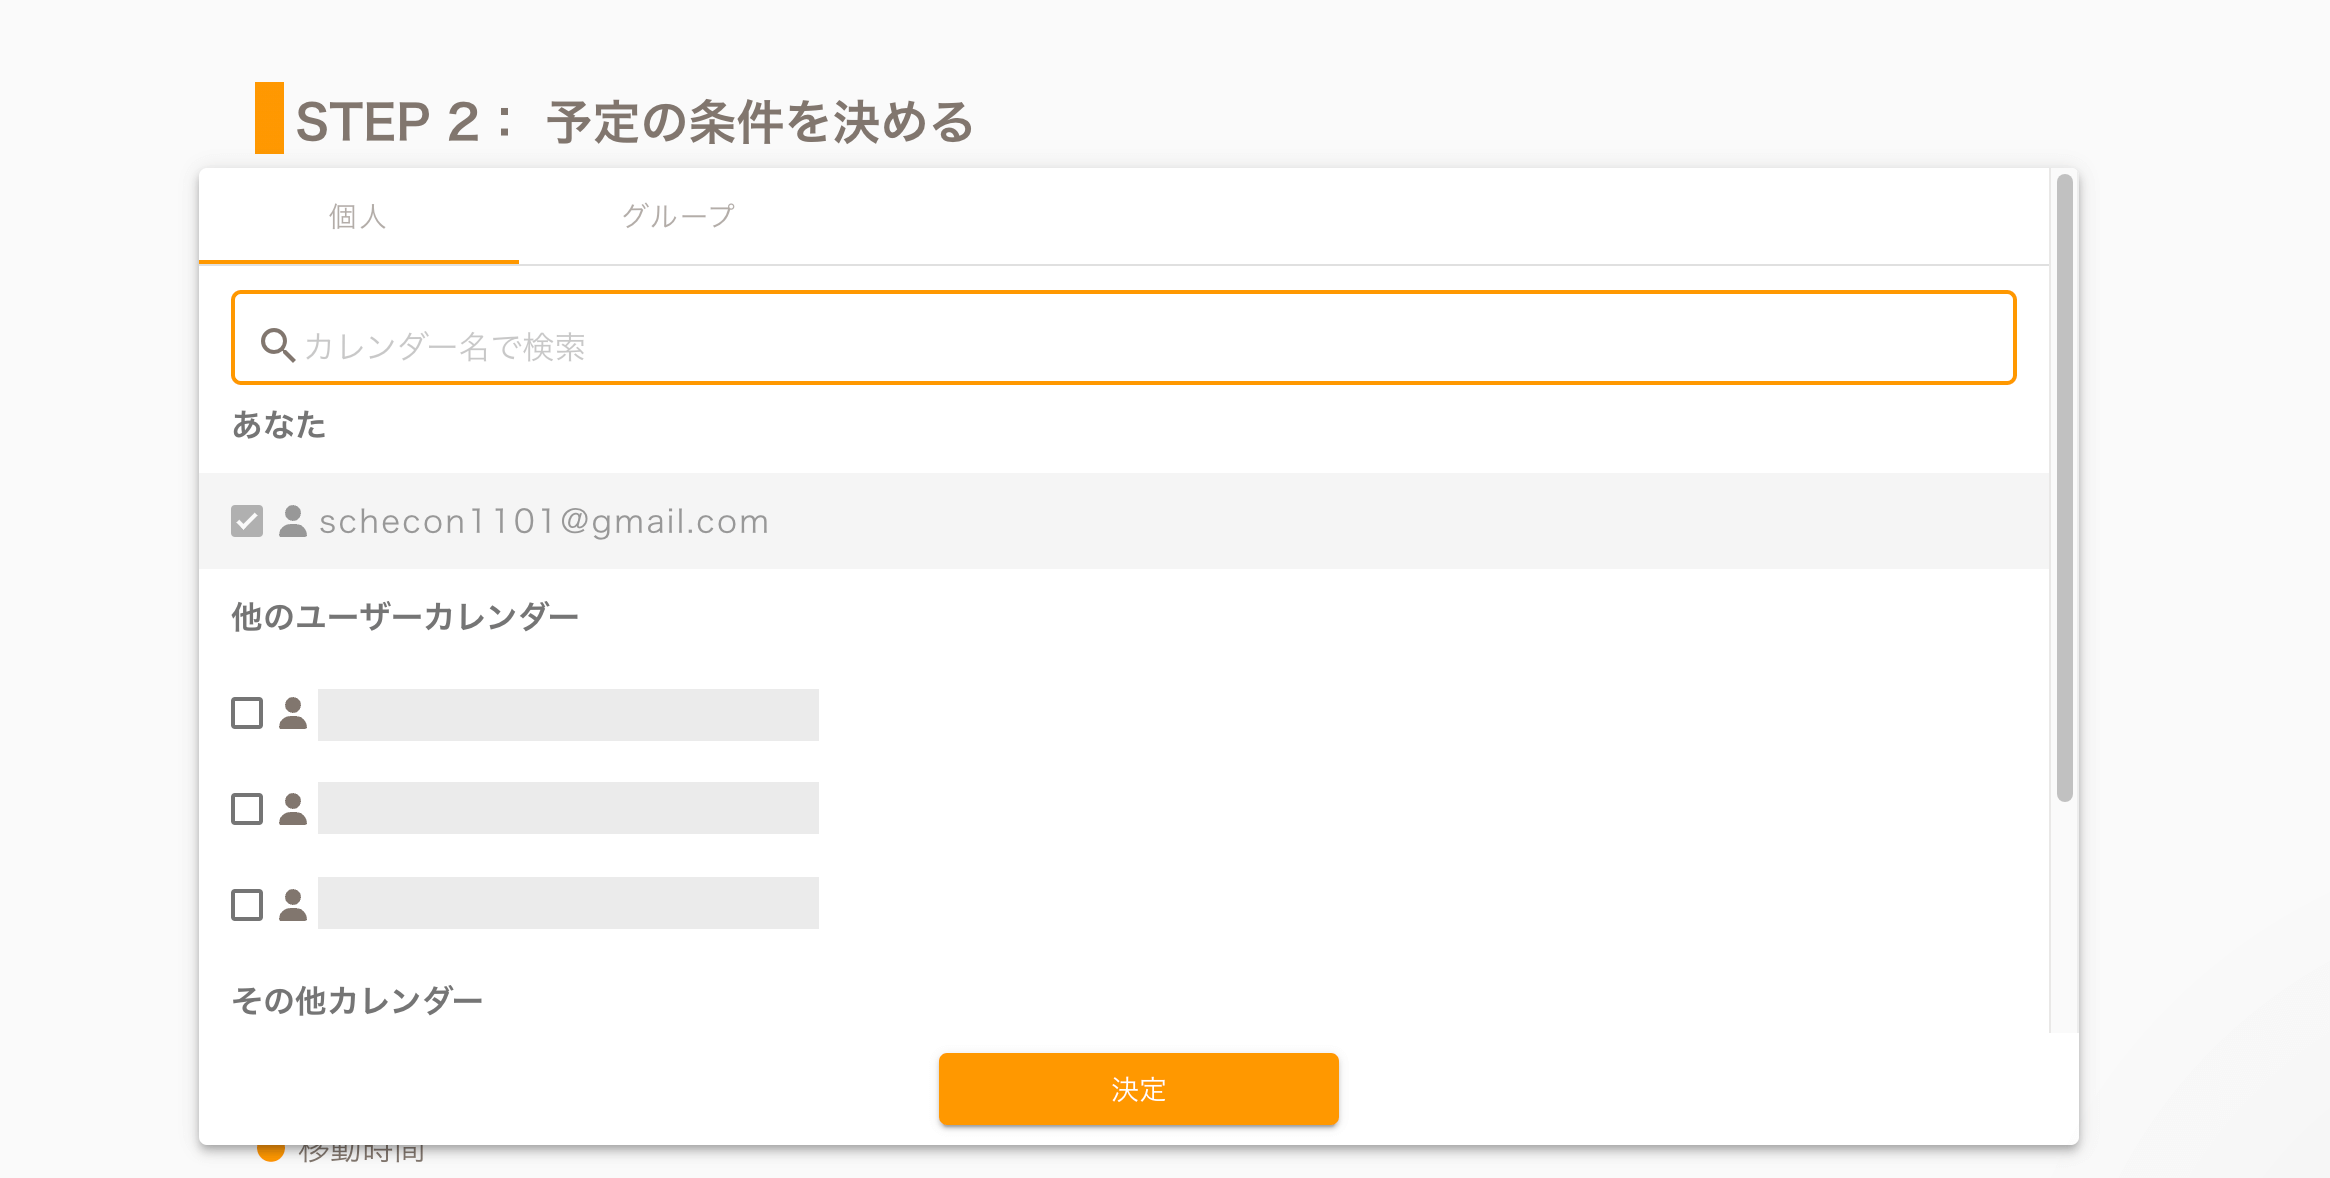Screen dimensions: 2330x1178
Task: Switch to the 個人 tab
Action: [358, 216]
